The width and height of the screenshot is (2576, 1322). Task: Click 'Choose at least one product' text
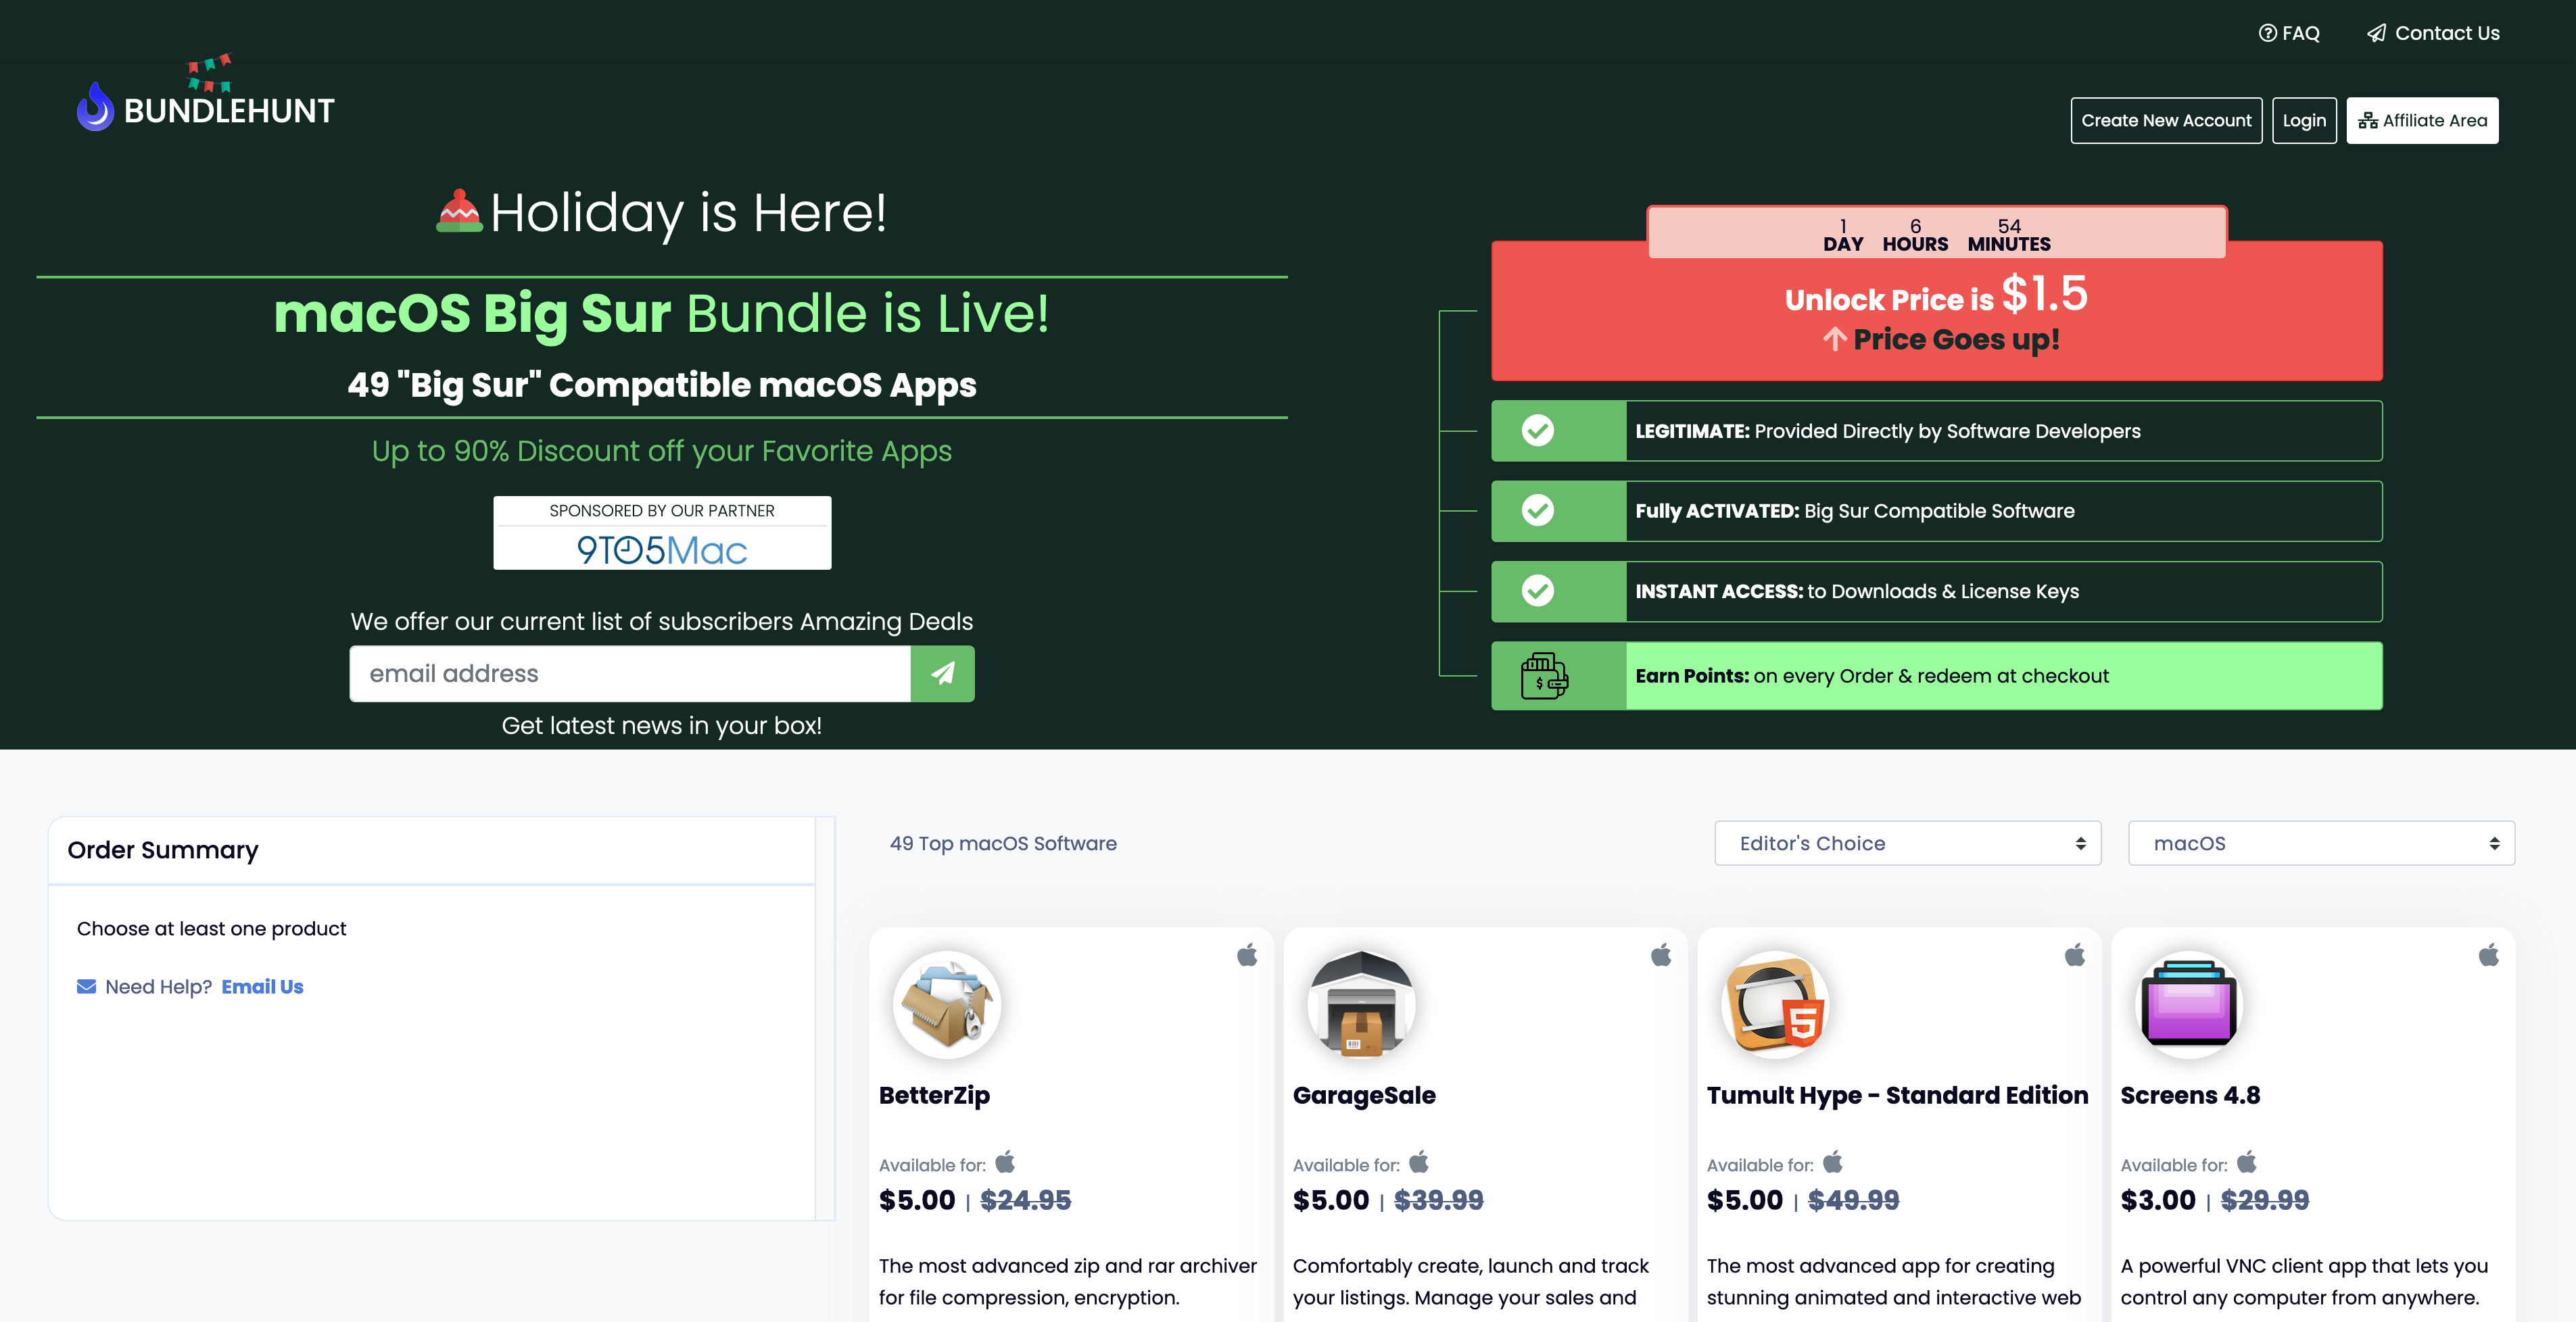point(211,929)
